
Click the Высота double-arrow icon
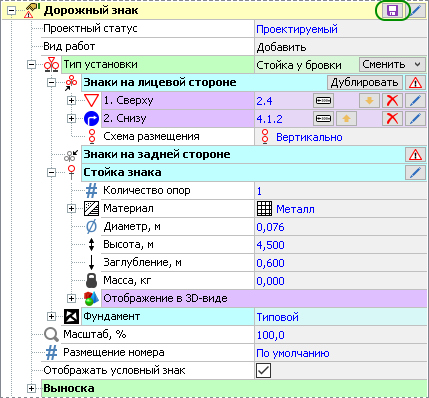pos(91,245)
